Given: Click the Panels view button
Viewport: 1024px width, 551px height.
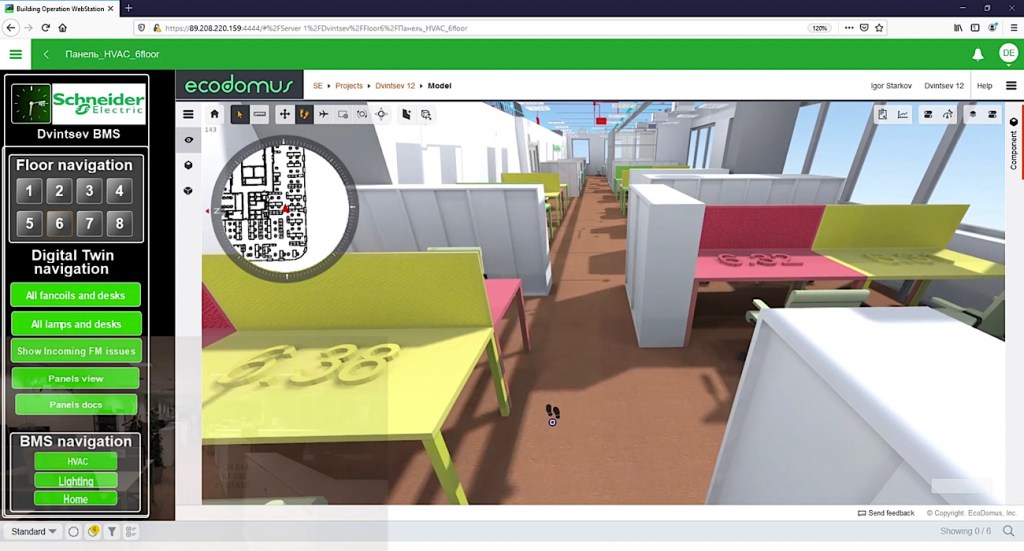Looking at the screenshot, I should [x=75, y=379].
